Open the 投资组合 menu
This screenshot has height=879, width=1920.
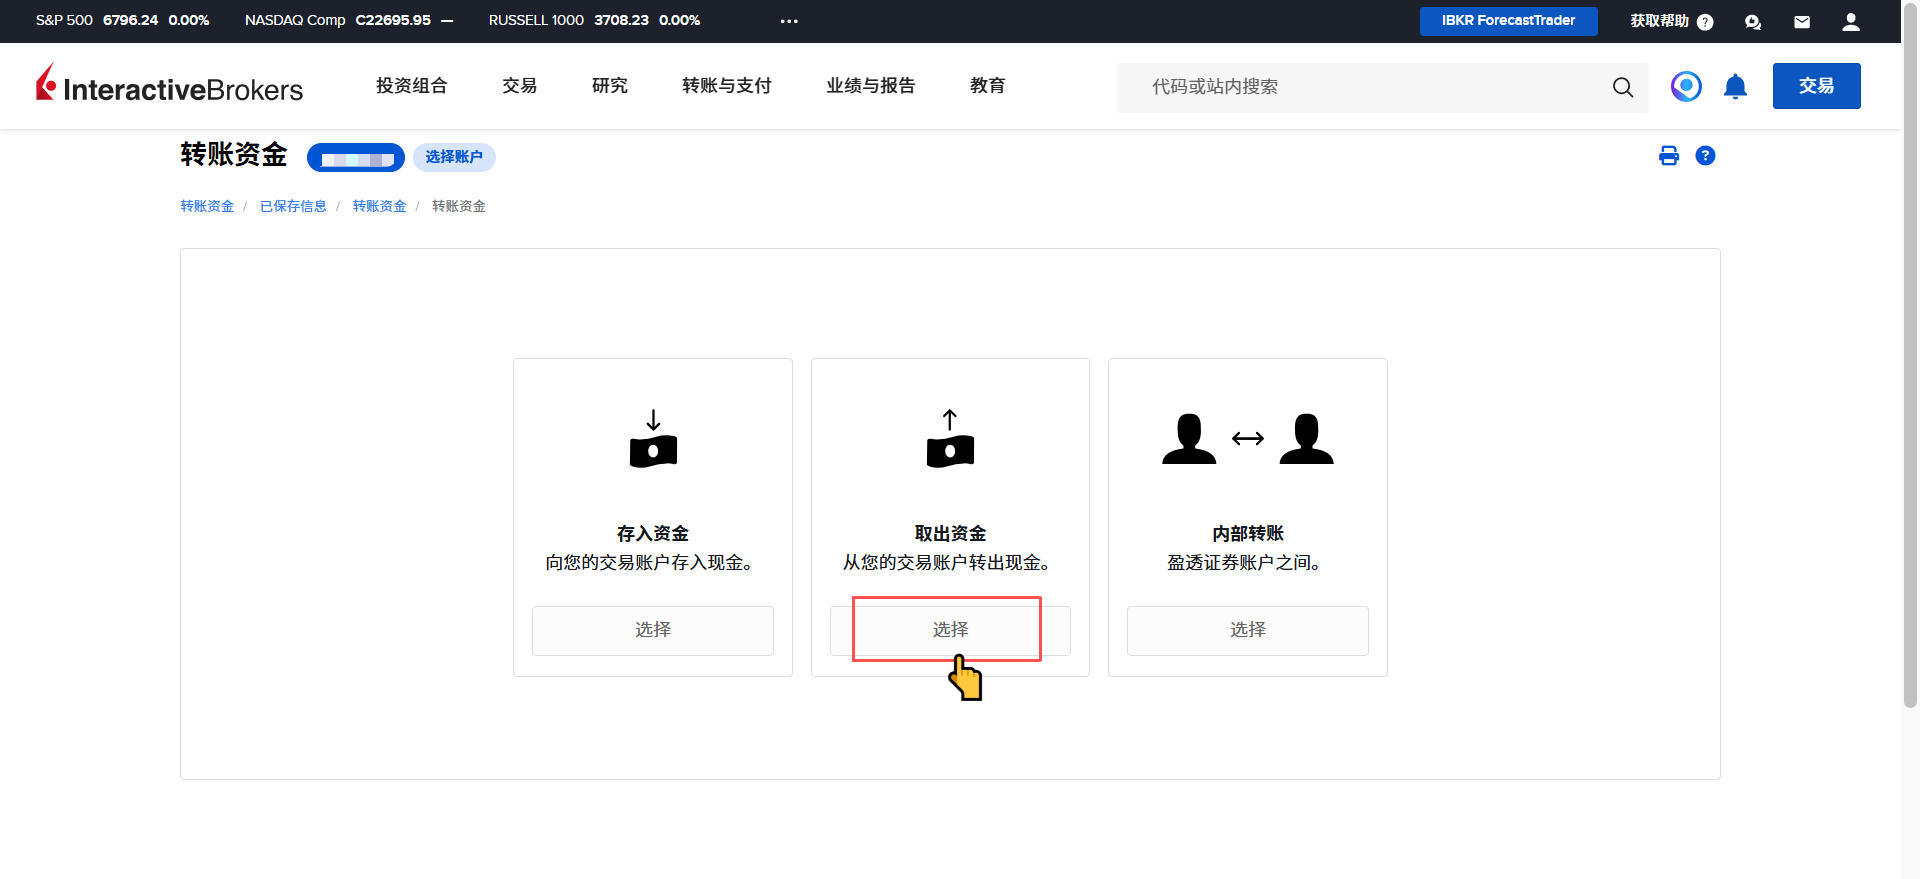click(411, 86)
